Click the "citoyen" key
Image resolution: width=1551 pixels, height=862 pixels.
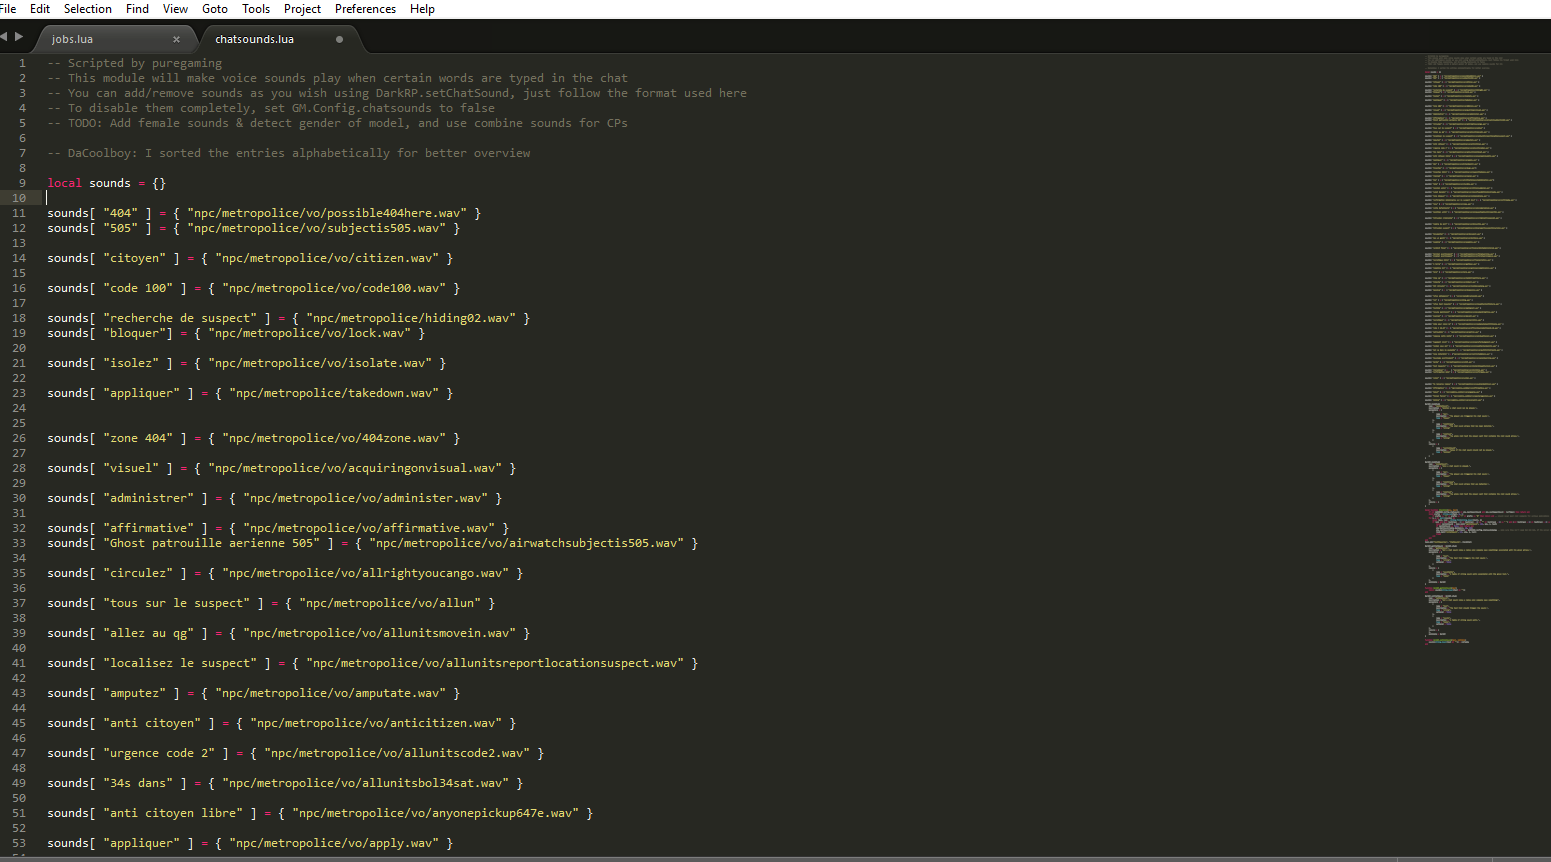click(135, 258)
